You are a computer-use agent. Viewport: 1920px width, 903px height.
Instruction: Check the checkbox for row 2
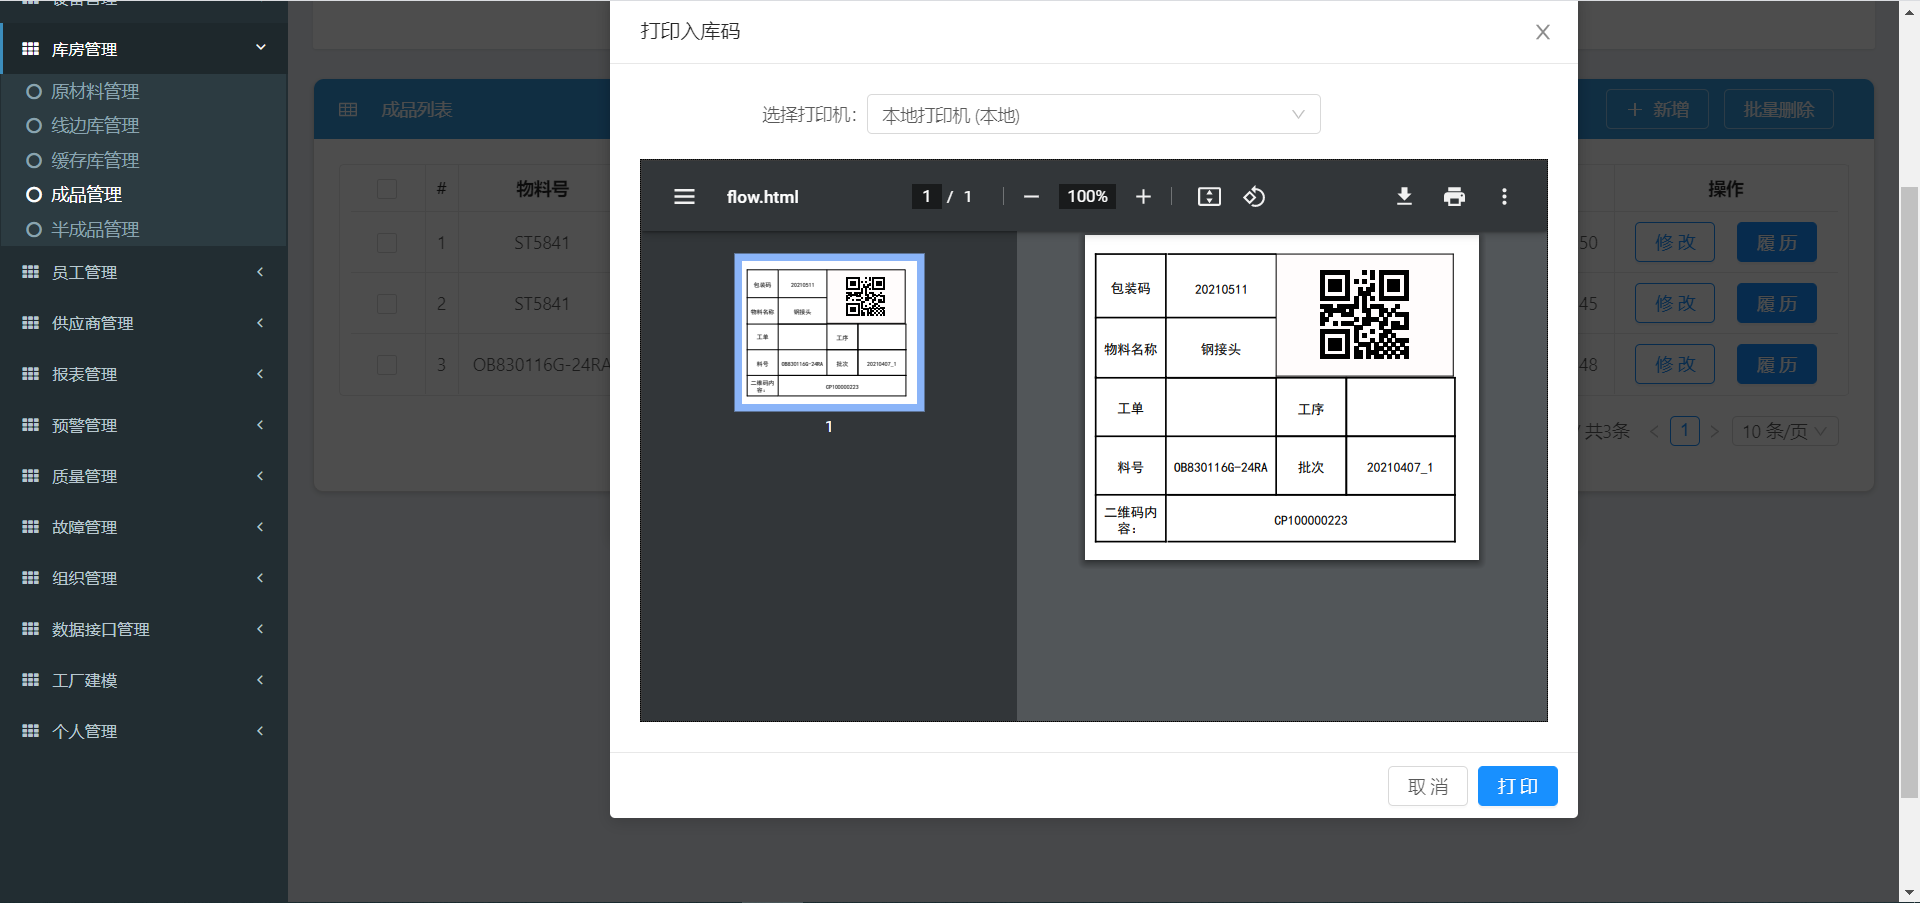tap(387, 304)
